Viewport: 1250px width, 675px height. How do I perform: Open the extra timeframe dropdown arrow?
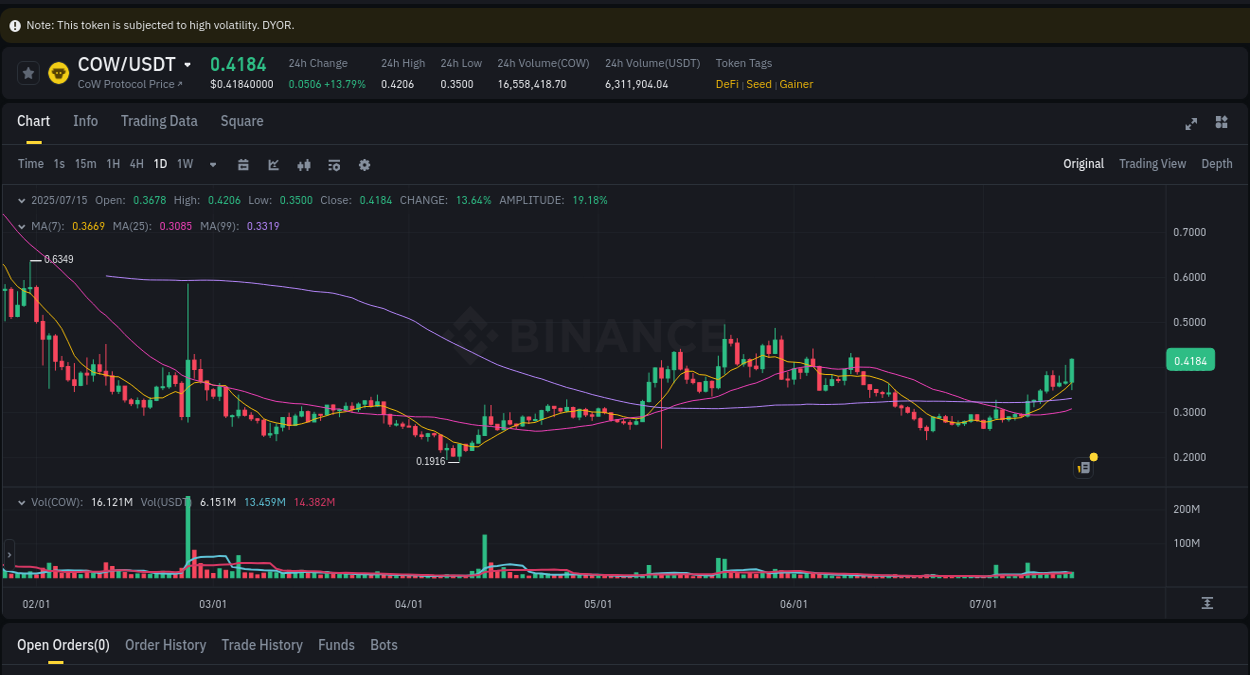(x=212, y=164)
